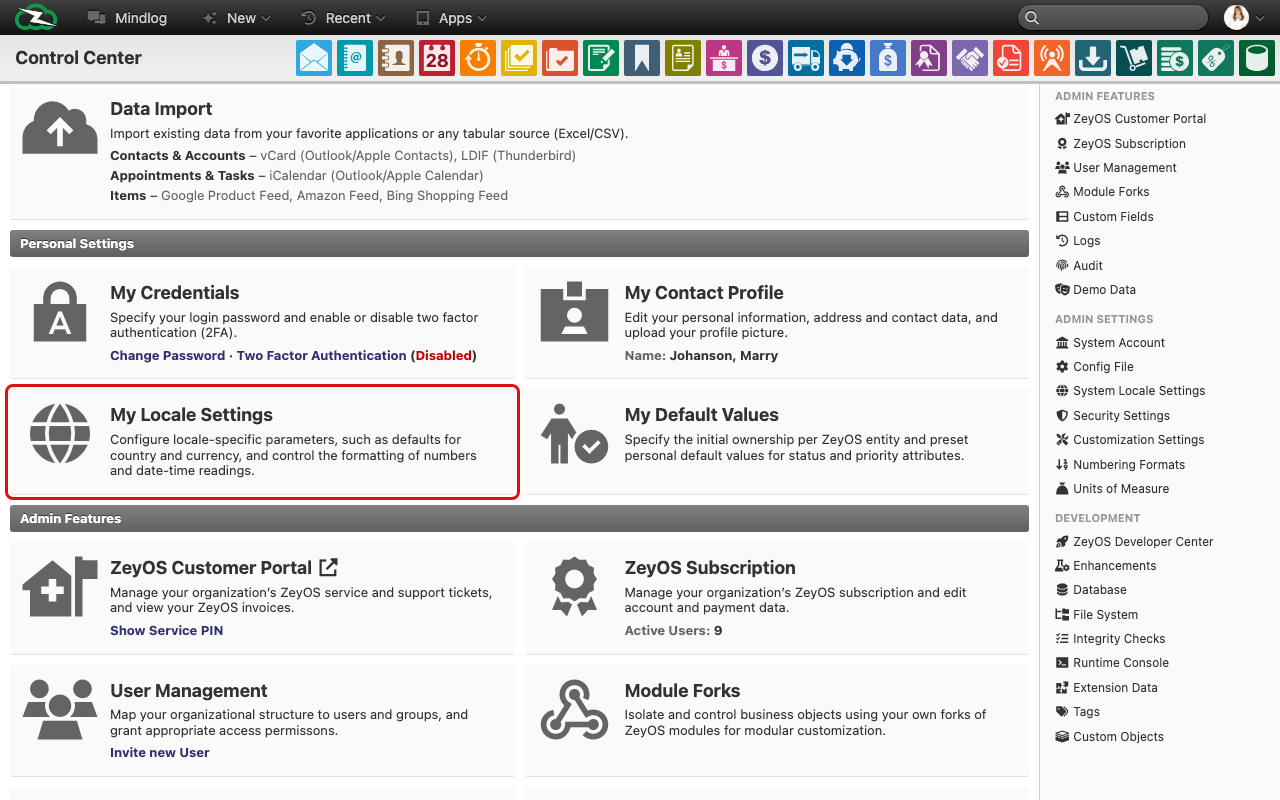Image resolution: width=1280 pixels, height=800 pixels.
Task: Open the user avatar menu
Action: coord(1246,17)
